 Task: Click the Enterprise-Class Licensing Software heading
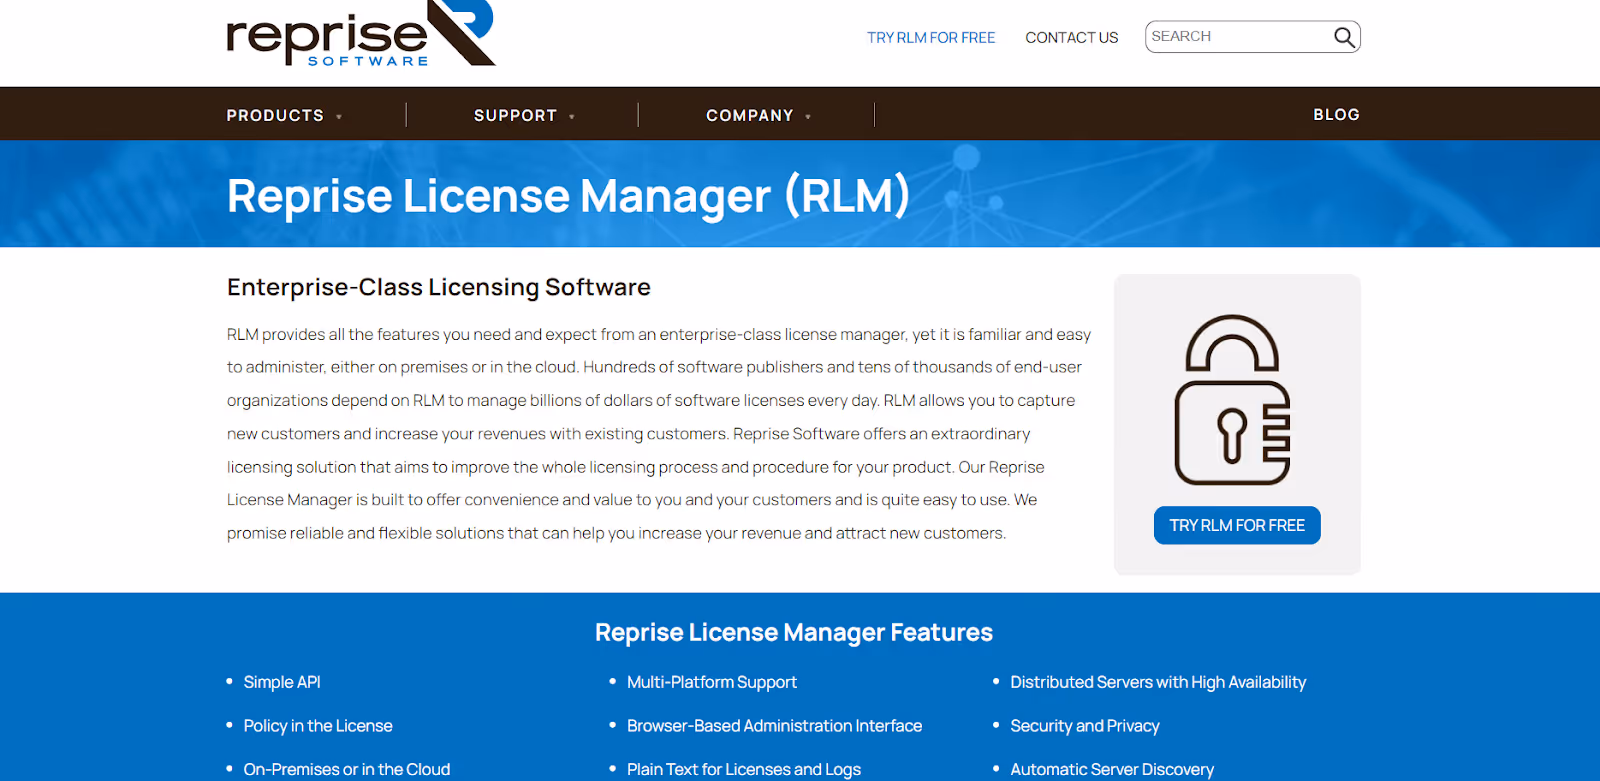click(x=439, y=287)
